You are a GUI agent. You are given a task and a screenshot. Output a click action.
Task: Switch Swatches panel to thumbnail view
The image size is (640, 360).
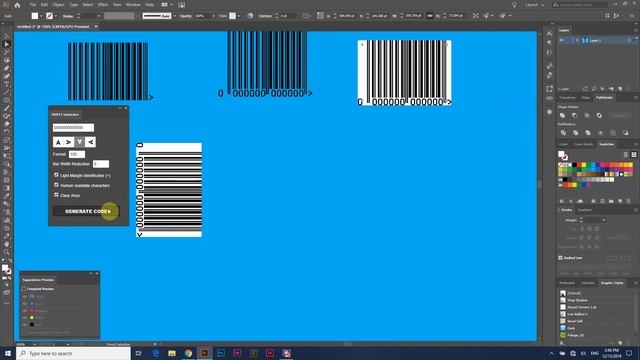click(x=634, y=155)
